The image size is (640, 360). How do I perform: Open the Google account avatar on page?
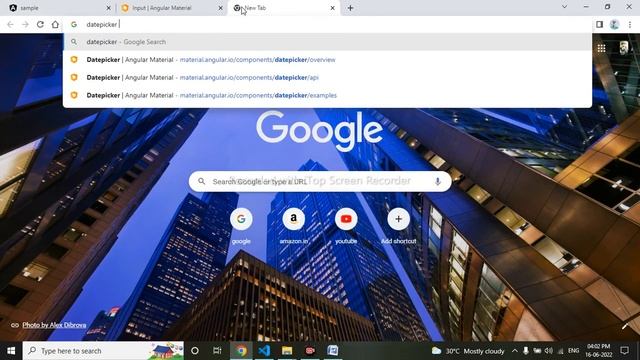pos(623,48)
